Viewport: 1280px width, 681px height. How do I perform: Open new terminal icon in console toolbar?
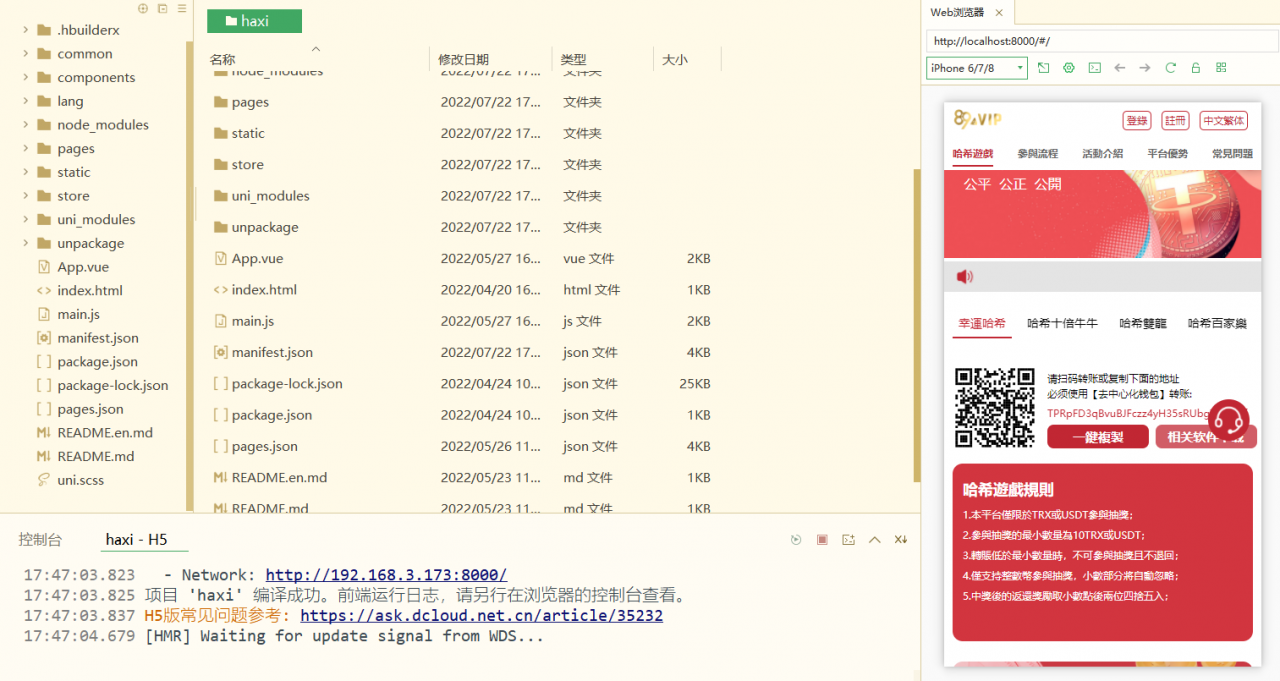pyautogui.click(x=848, y=540)
